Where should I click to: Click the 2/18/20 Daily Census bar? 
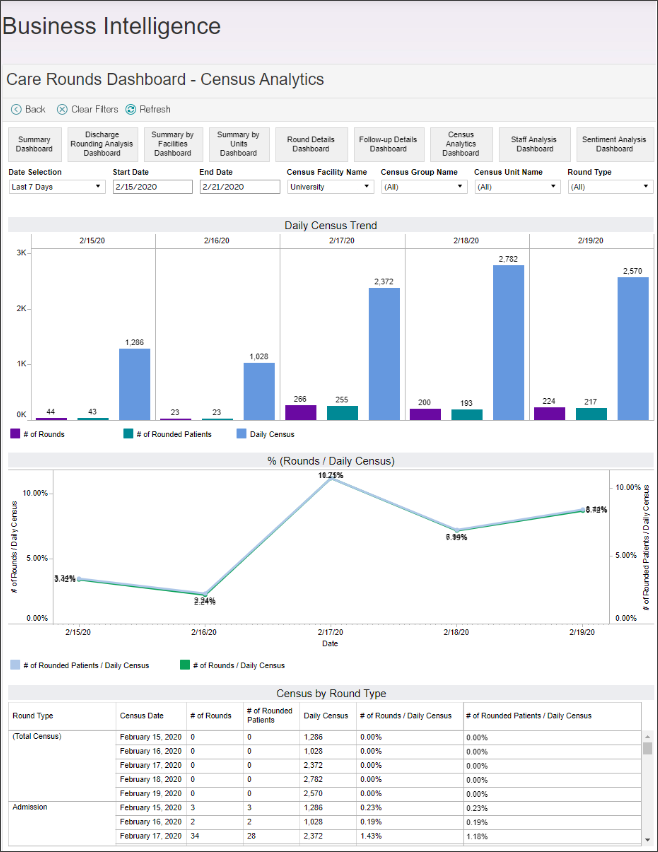(508, 342)
